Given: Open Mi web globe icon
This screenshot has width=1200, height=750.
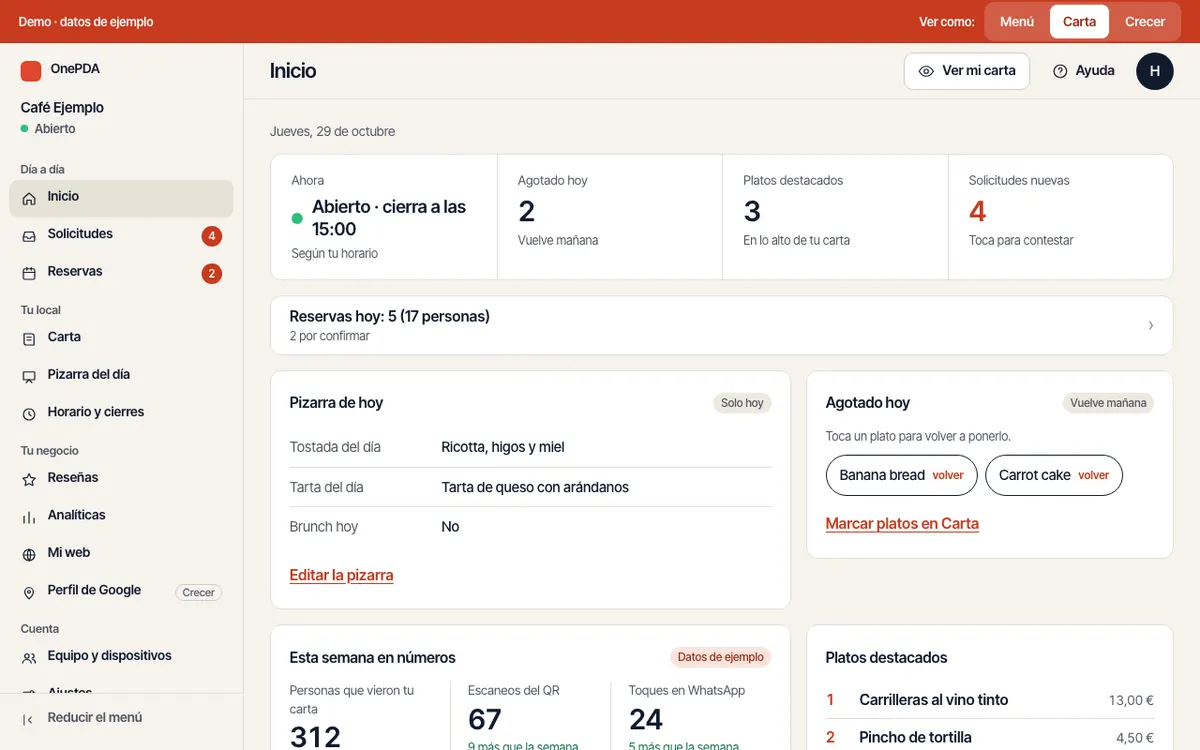Looking at the screenshot, I should 29,553.
